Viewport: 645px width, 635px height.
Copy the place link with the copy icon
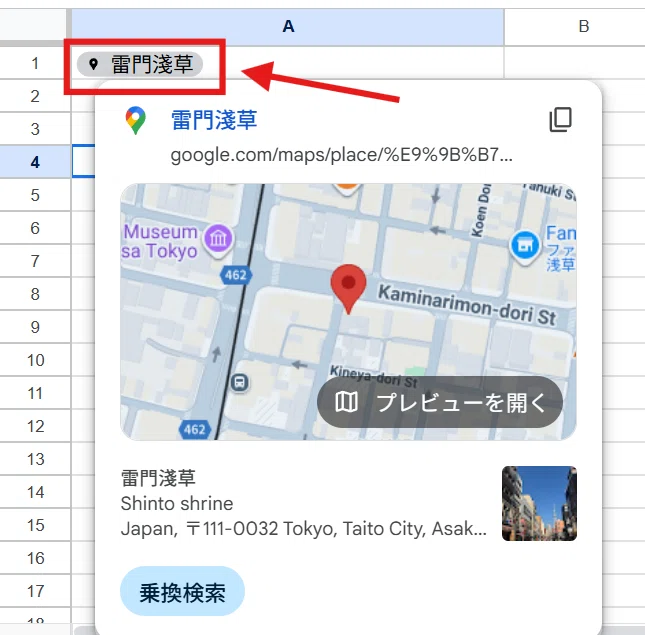pyautogui.click(x=560, y=120)
